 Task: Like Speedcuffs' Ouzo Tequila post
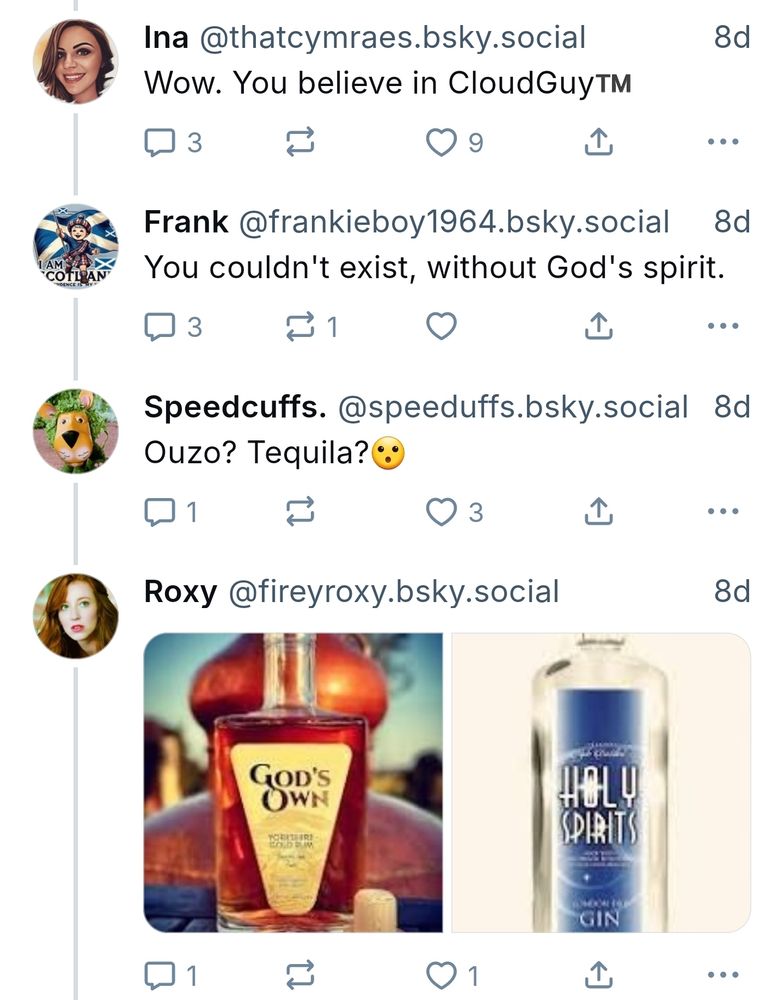coord(441,512)
